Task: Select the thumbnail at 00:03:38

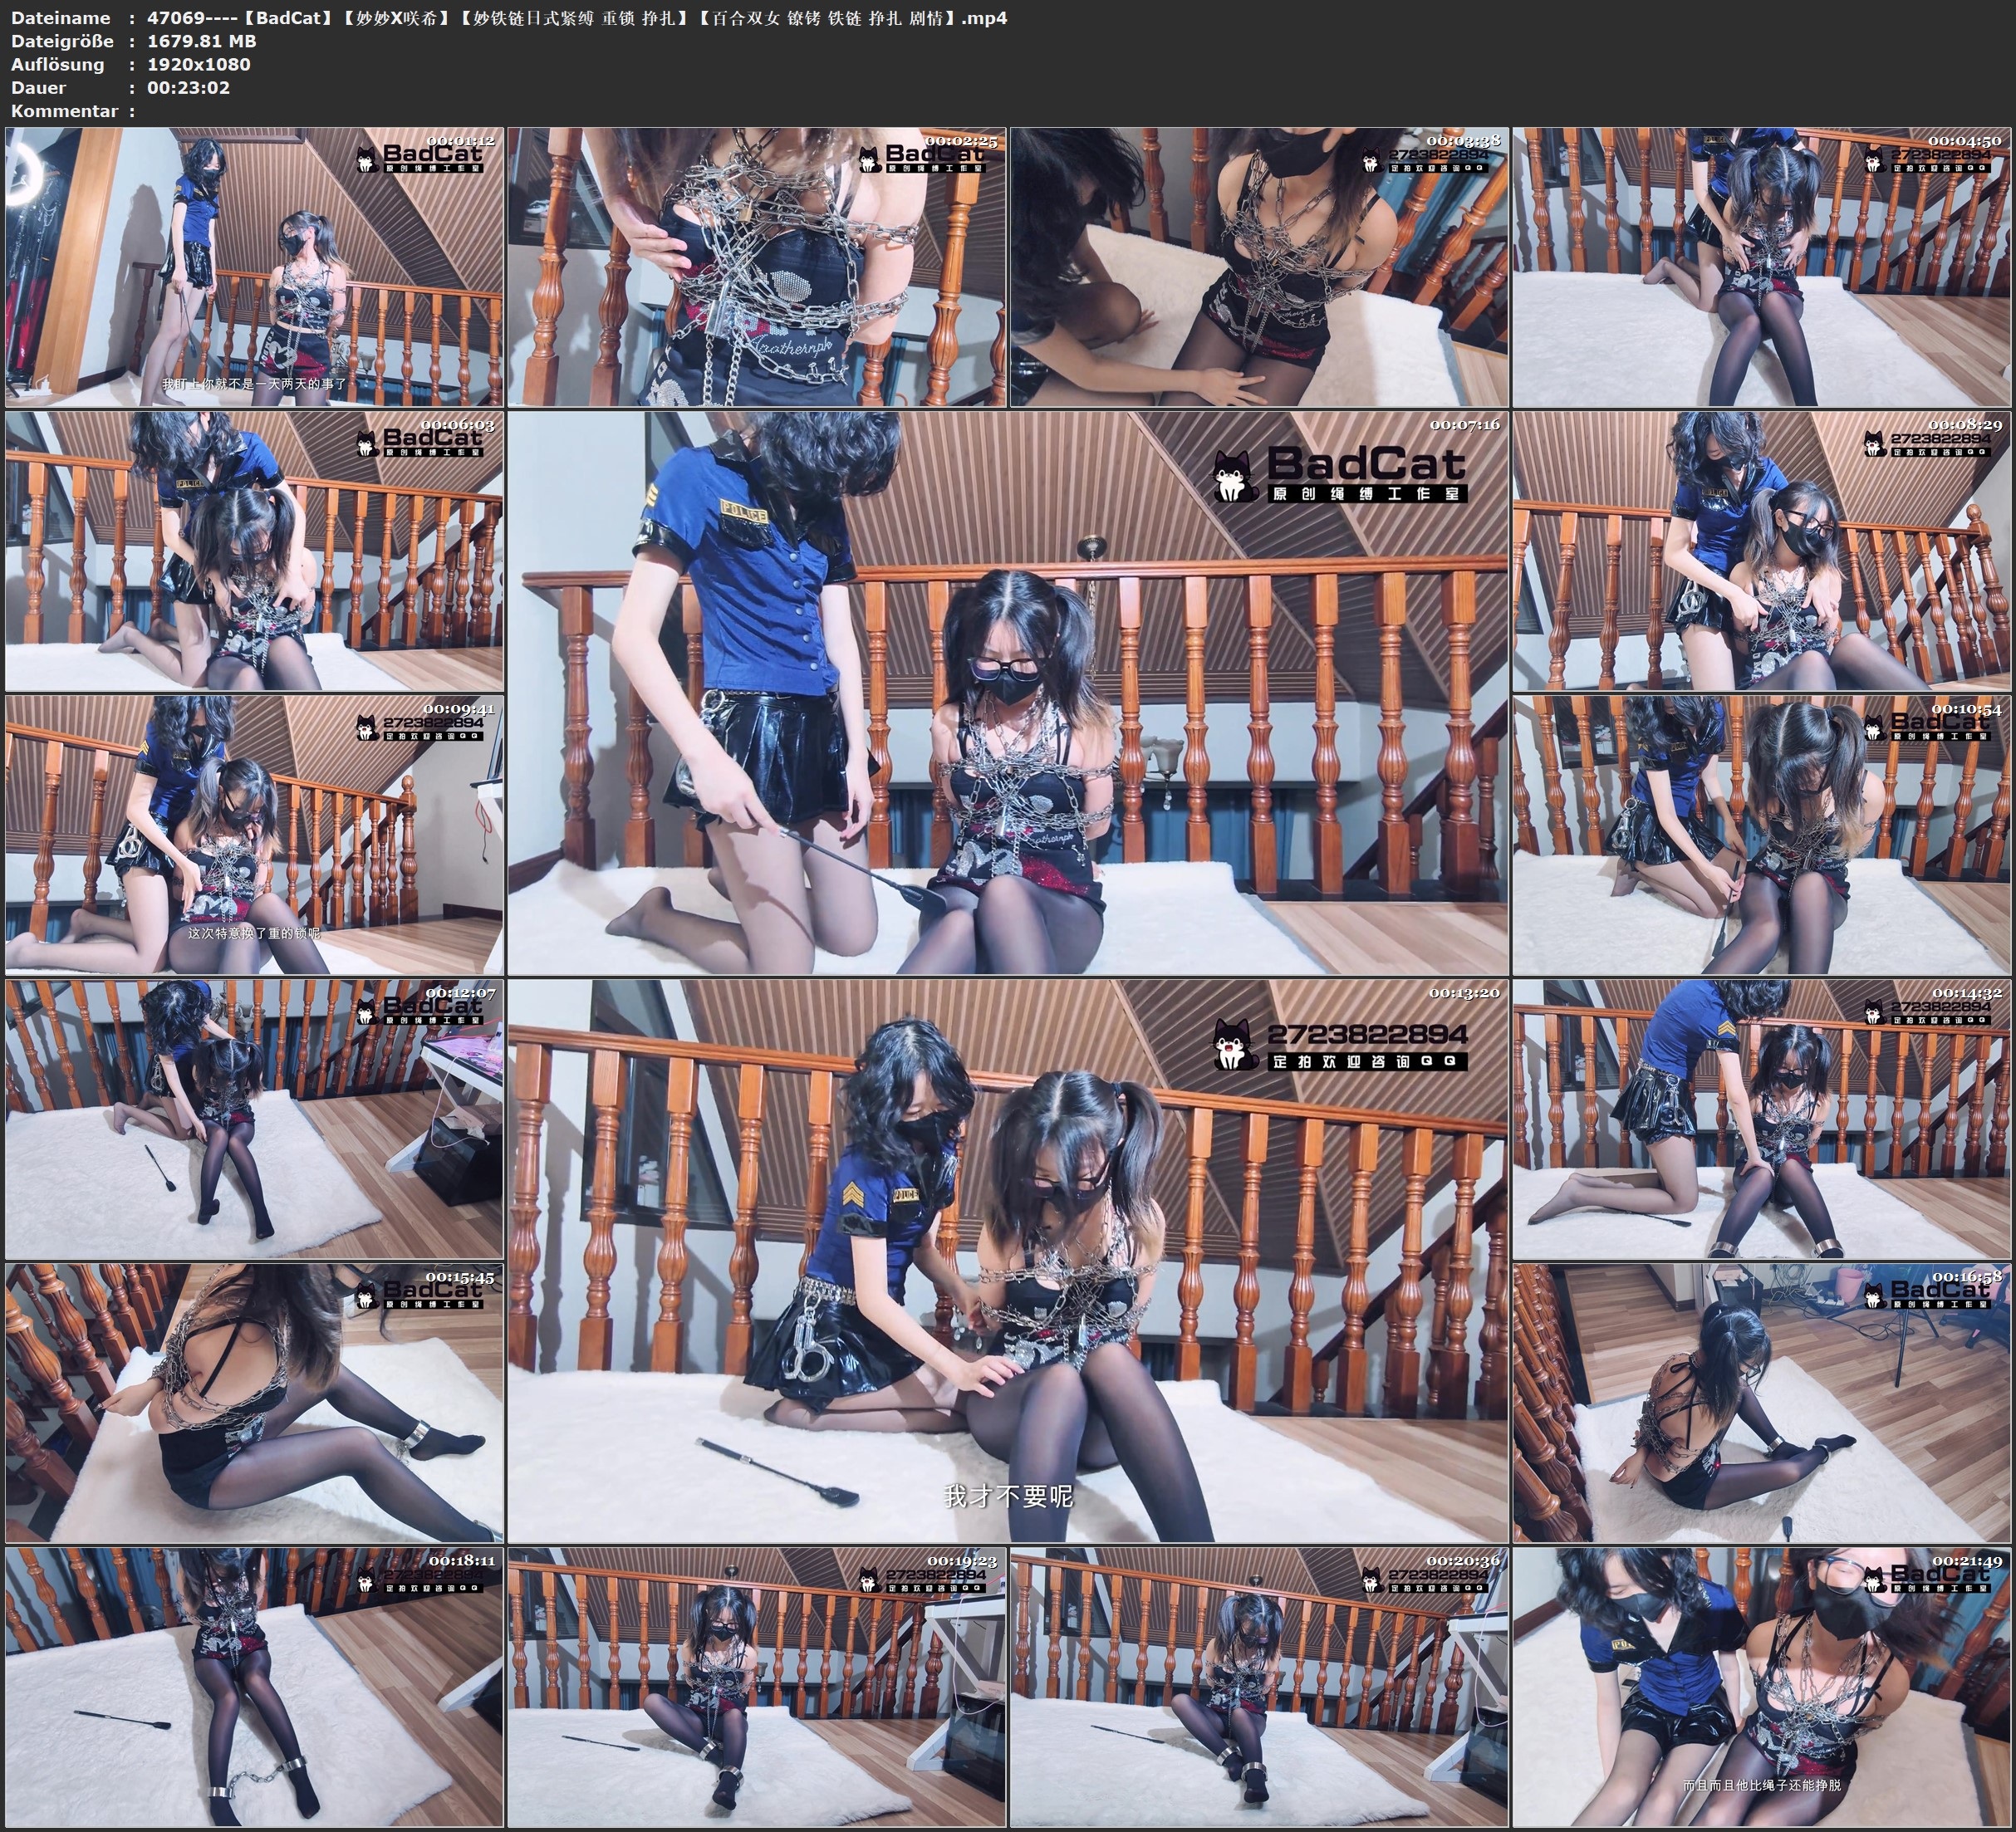Action: tap(1259, 267)
